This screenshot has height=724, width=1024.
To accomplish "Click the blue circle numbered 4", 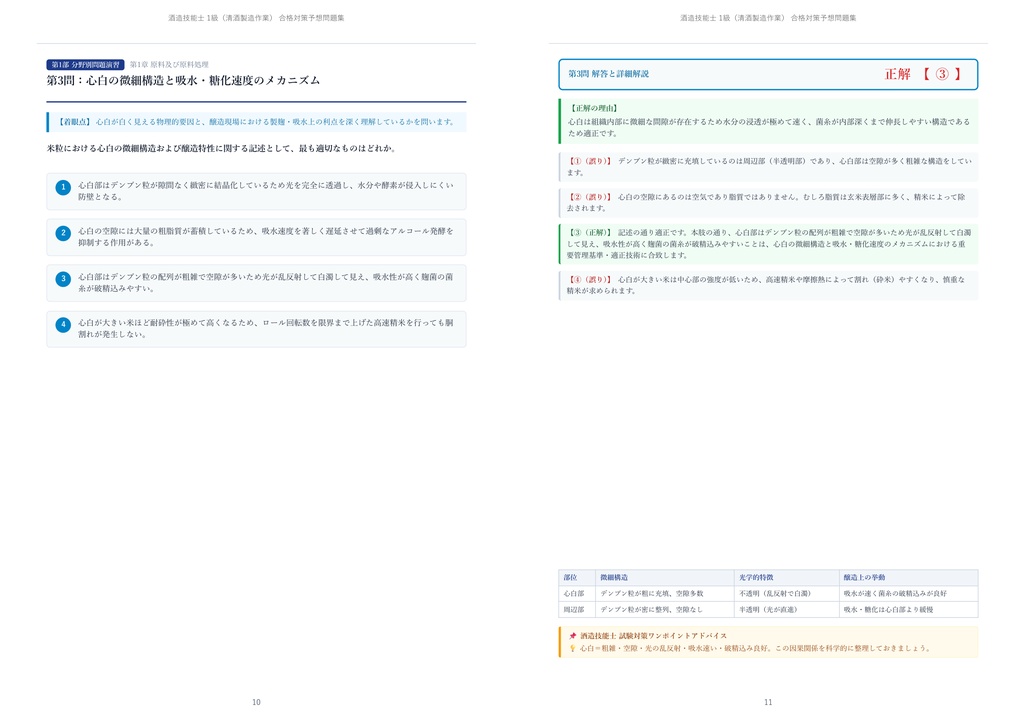I will (x=63, y=325).
